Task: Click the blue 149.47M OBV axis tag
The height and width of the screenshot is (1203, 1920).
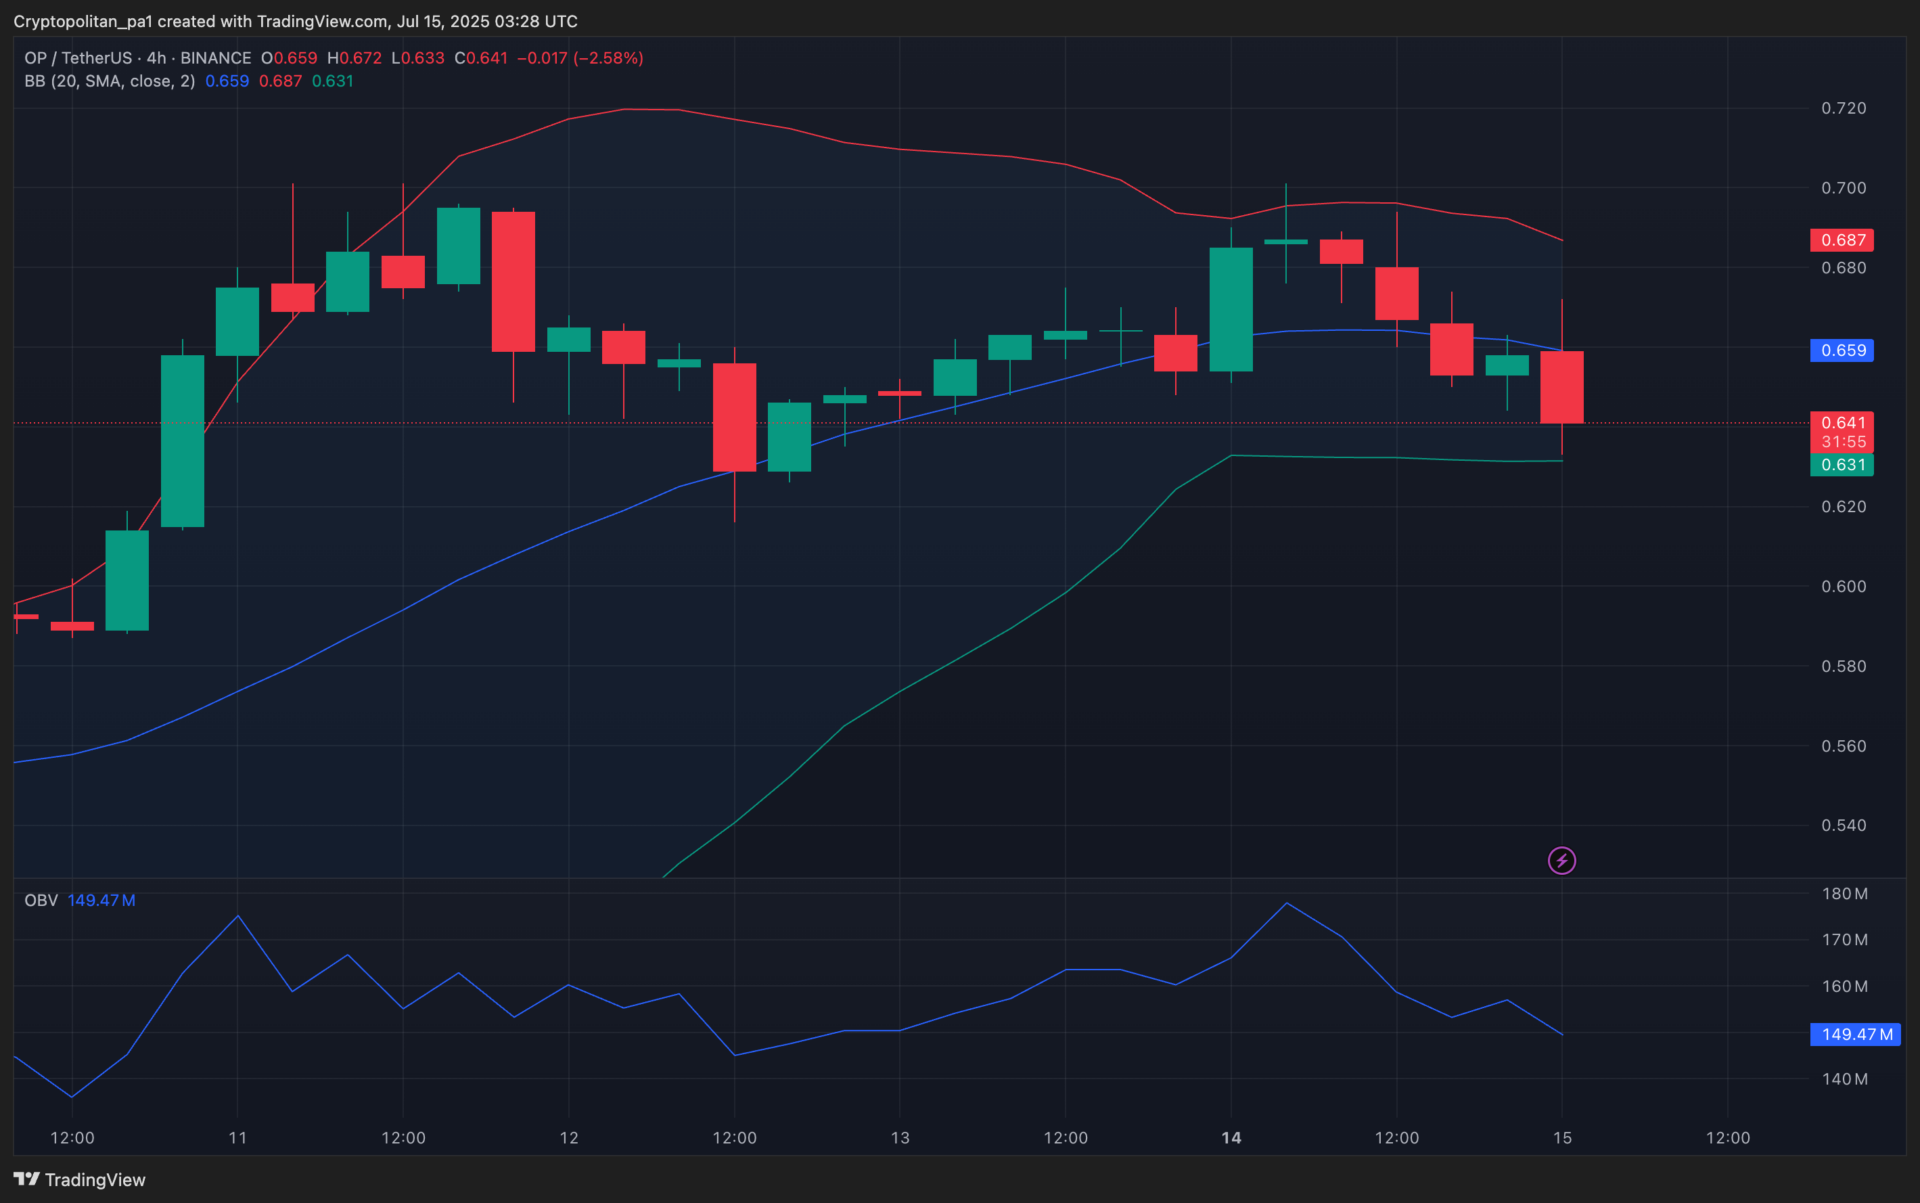Action: (1855, 1034)
